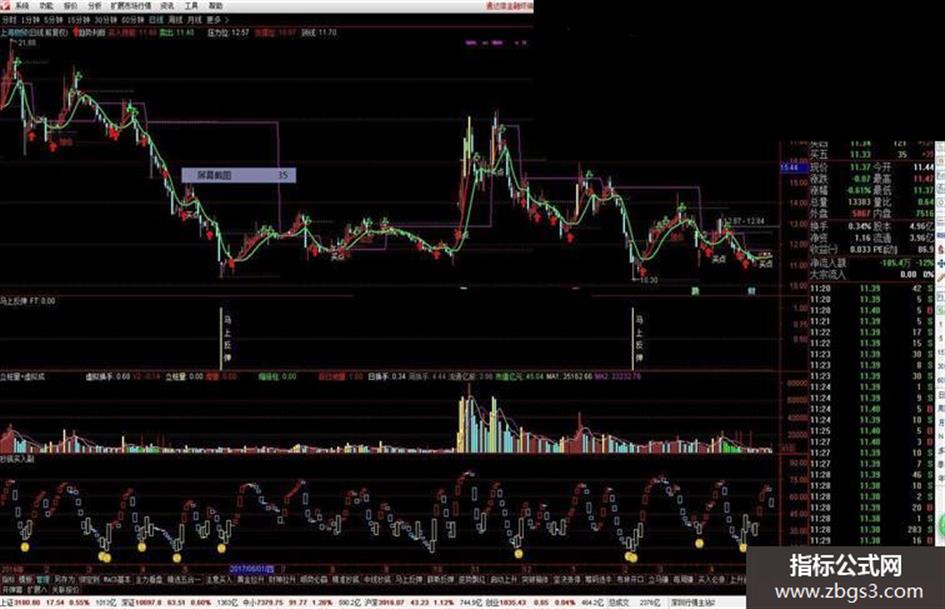Select the 黄金拉升 indicator tab

tap(251, 579)
